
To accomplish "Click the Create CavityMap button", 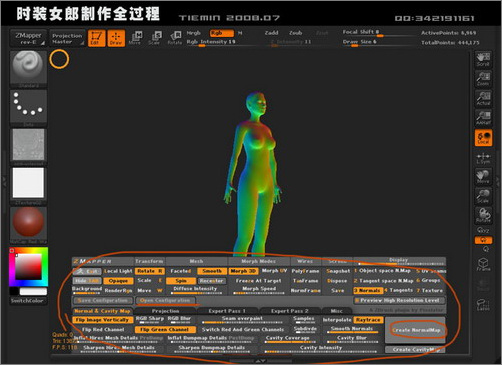I will tap(416, 350).
